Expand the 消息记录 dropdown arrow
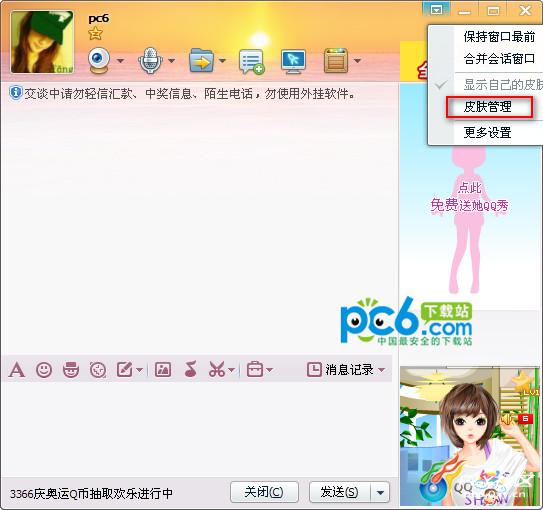This screenshot has width=543, height=510. (x=381, y=370)
